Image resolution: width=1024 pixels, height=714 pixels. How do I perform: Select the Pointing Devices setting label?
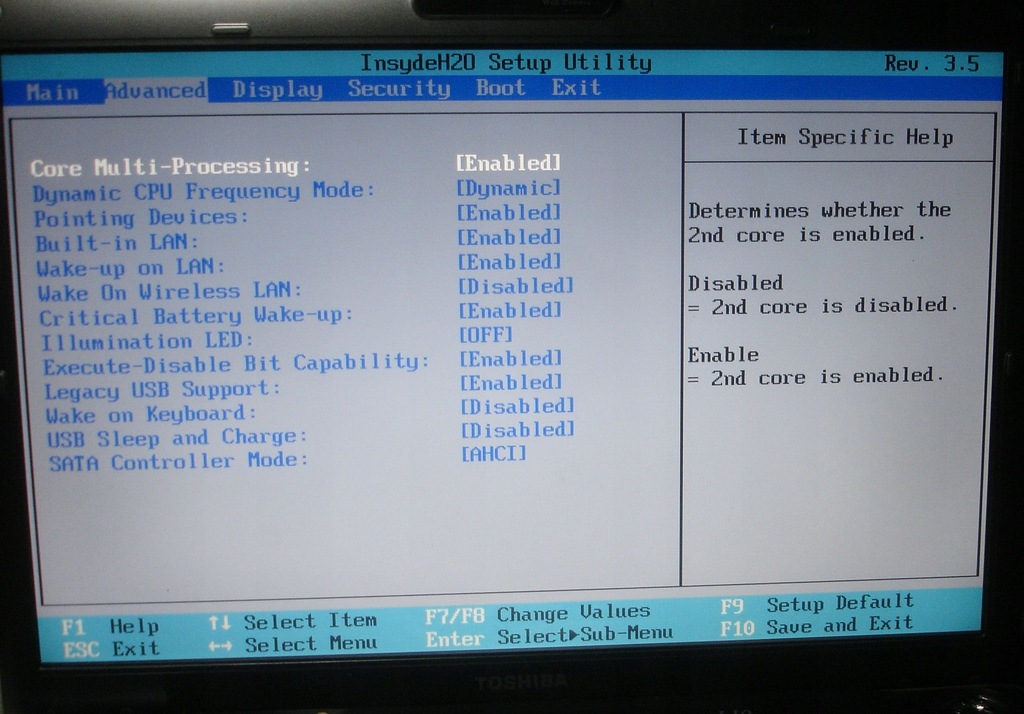pos(141,217)
